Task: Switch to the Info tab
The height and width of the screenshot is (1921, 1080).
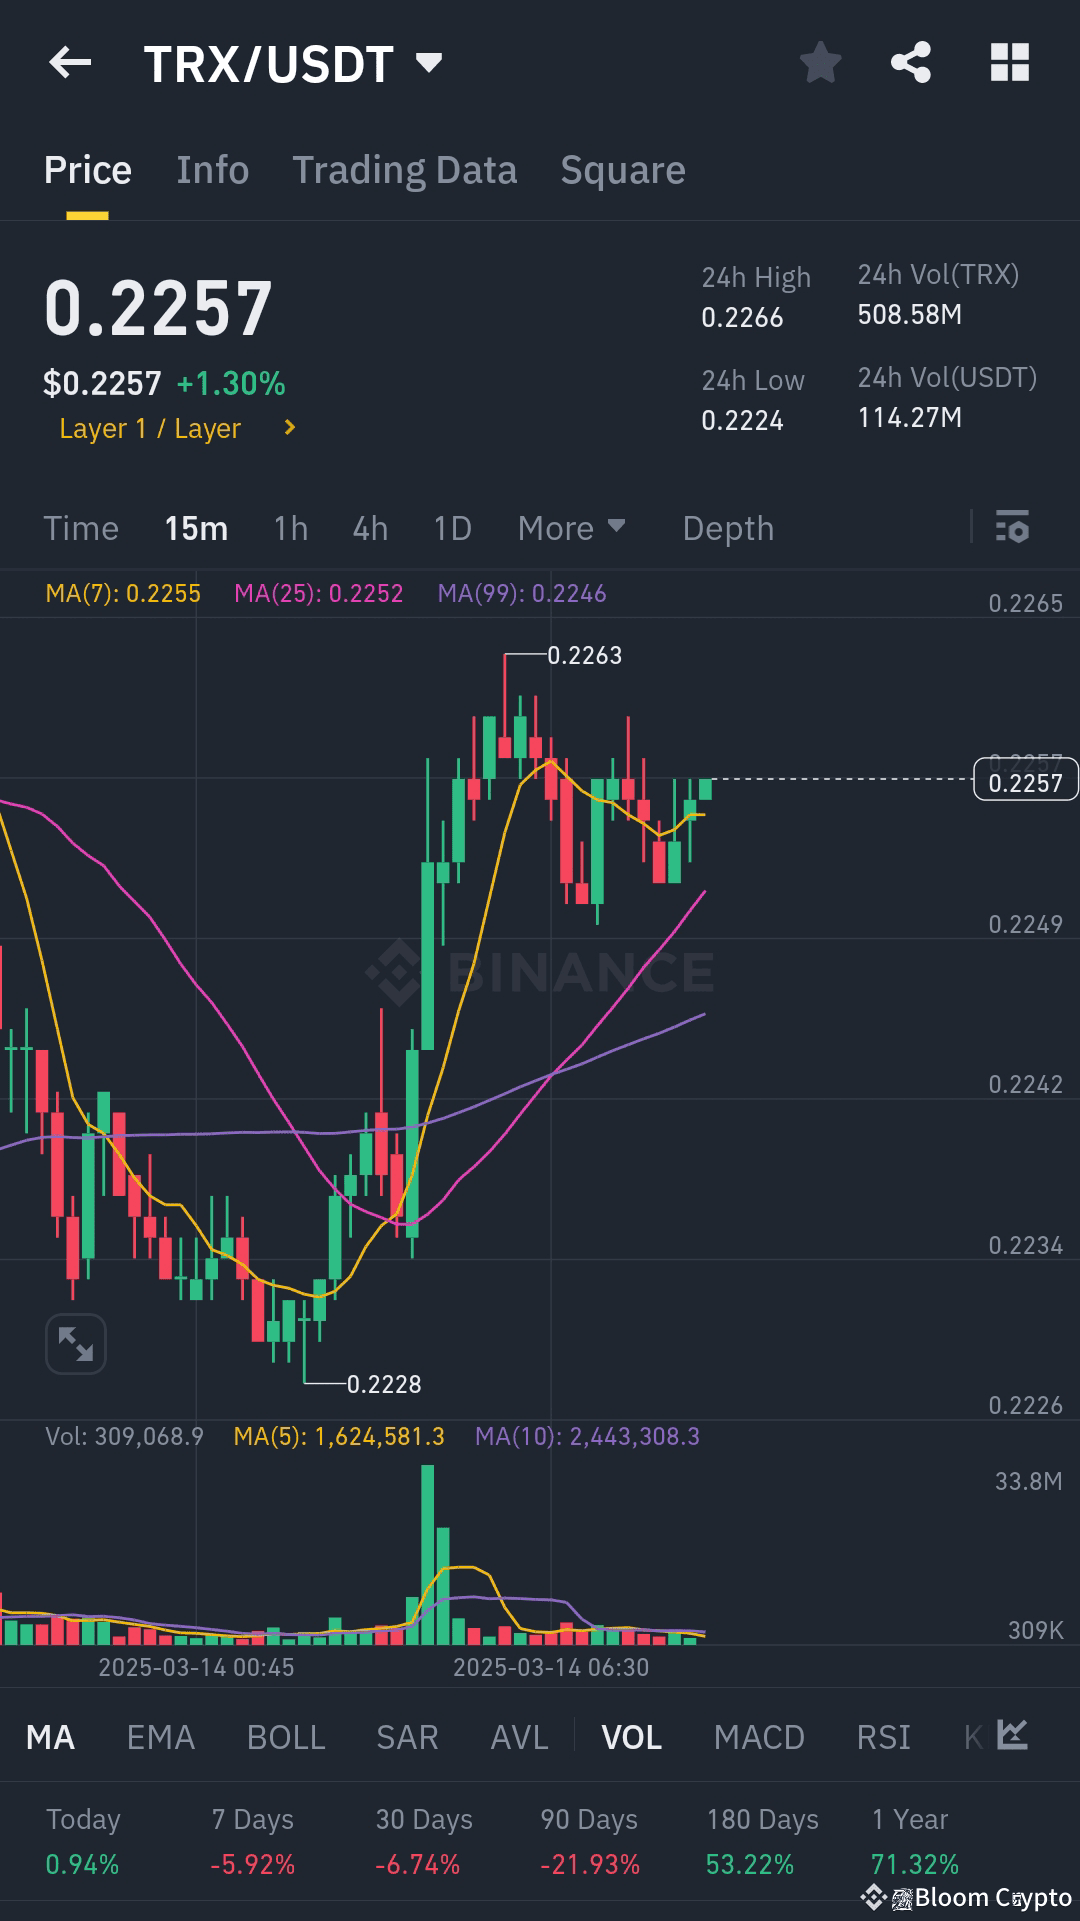Action: pos(212,170)
